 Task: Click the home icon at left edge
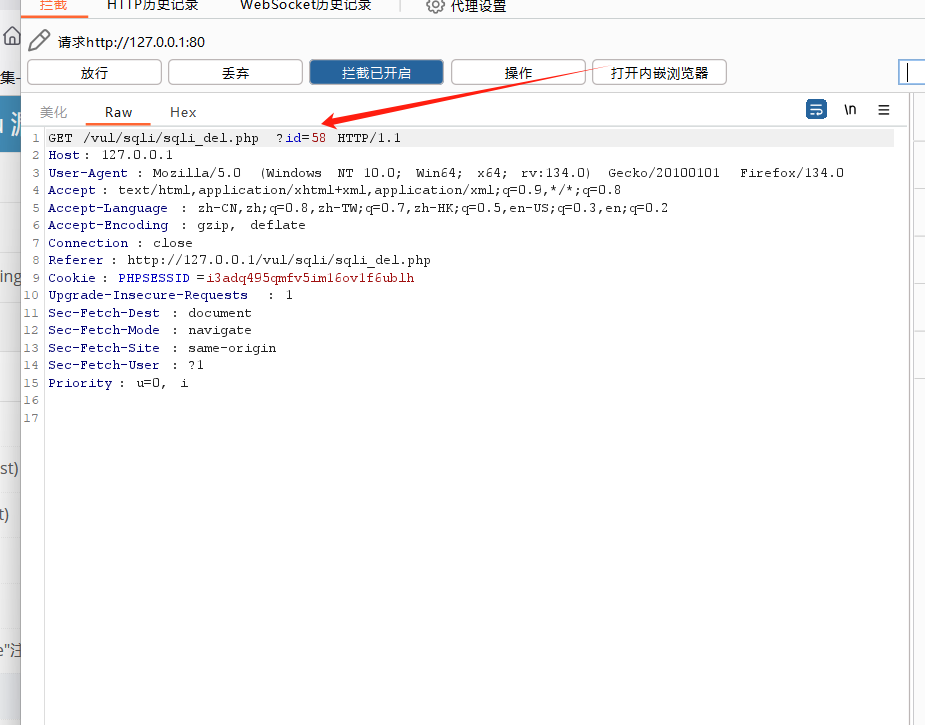click(x=11, y=37)
